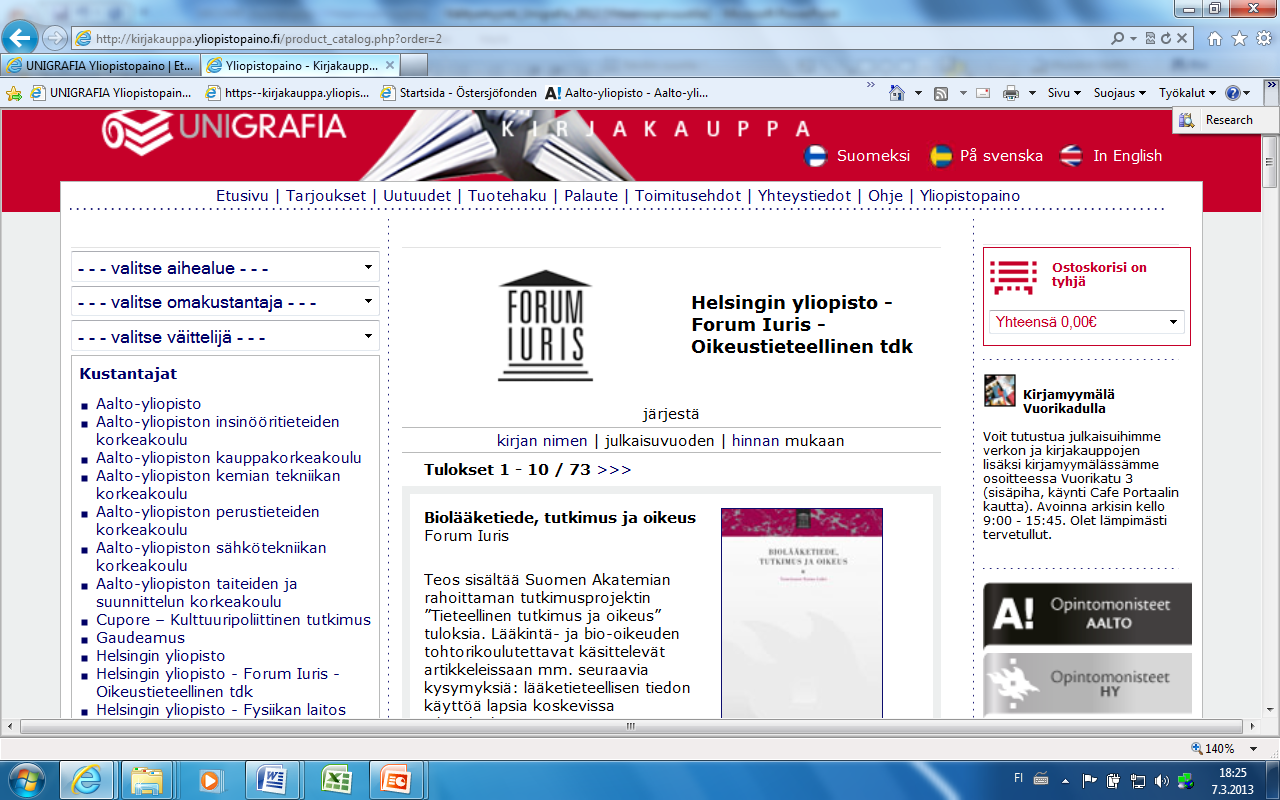
Task: Open the Startsida - Östersjöfonden favorite
Action: (x=458, y=93)
